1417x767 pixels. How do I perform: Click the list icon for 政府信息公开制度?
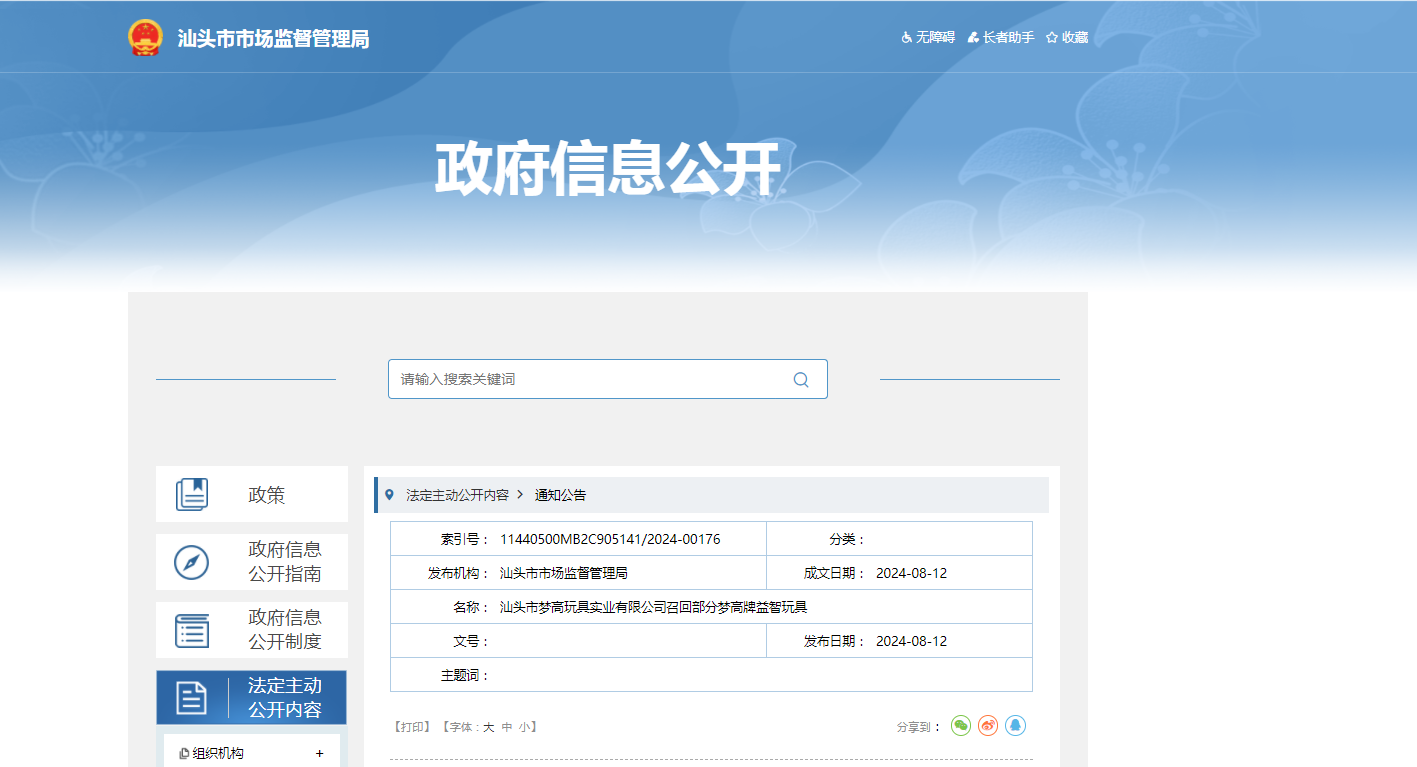(x=192, y=630)
